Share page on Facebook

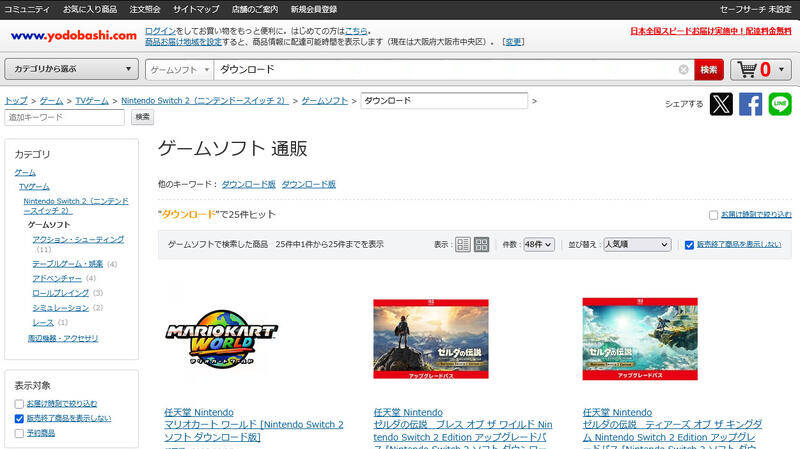click(x=751, y=104)
